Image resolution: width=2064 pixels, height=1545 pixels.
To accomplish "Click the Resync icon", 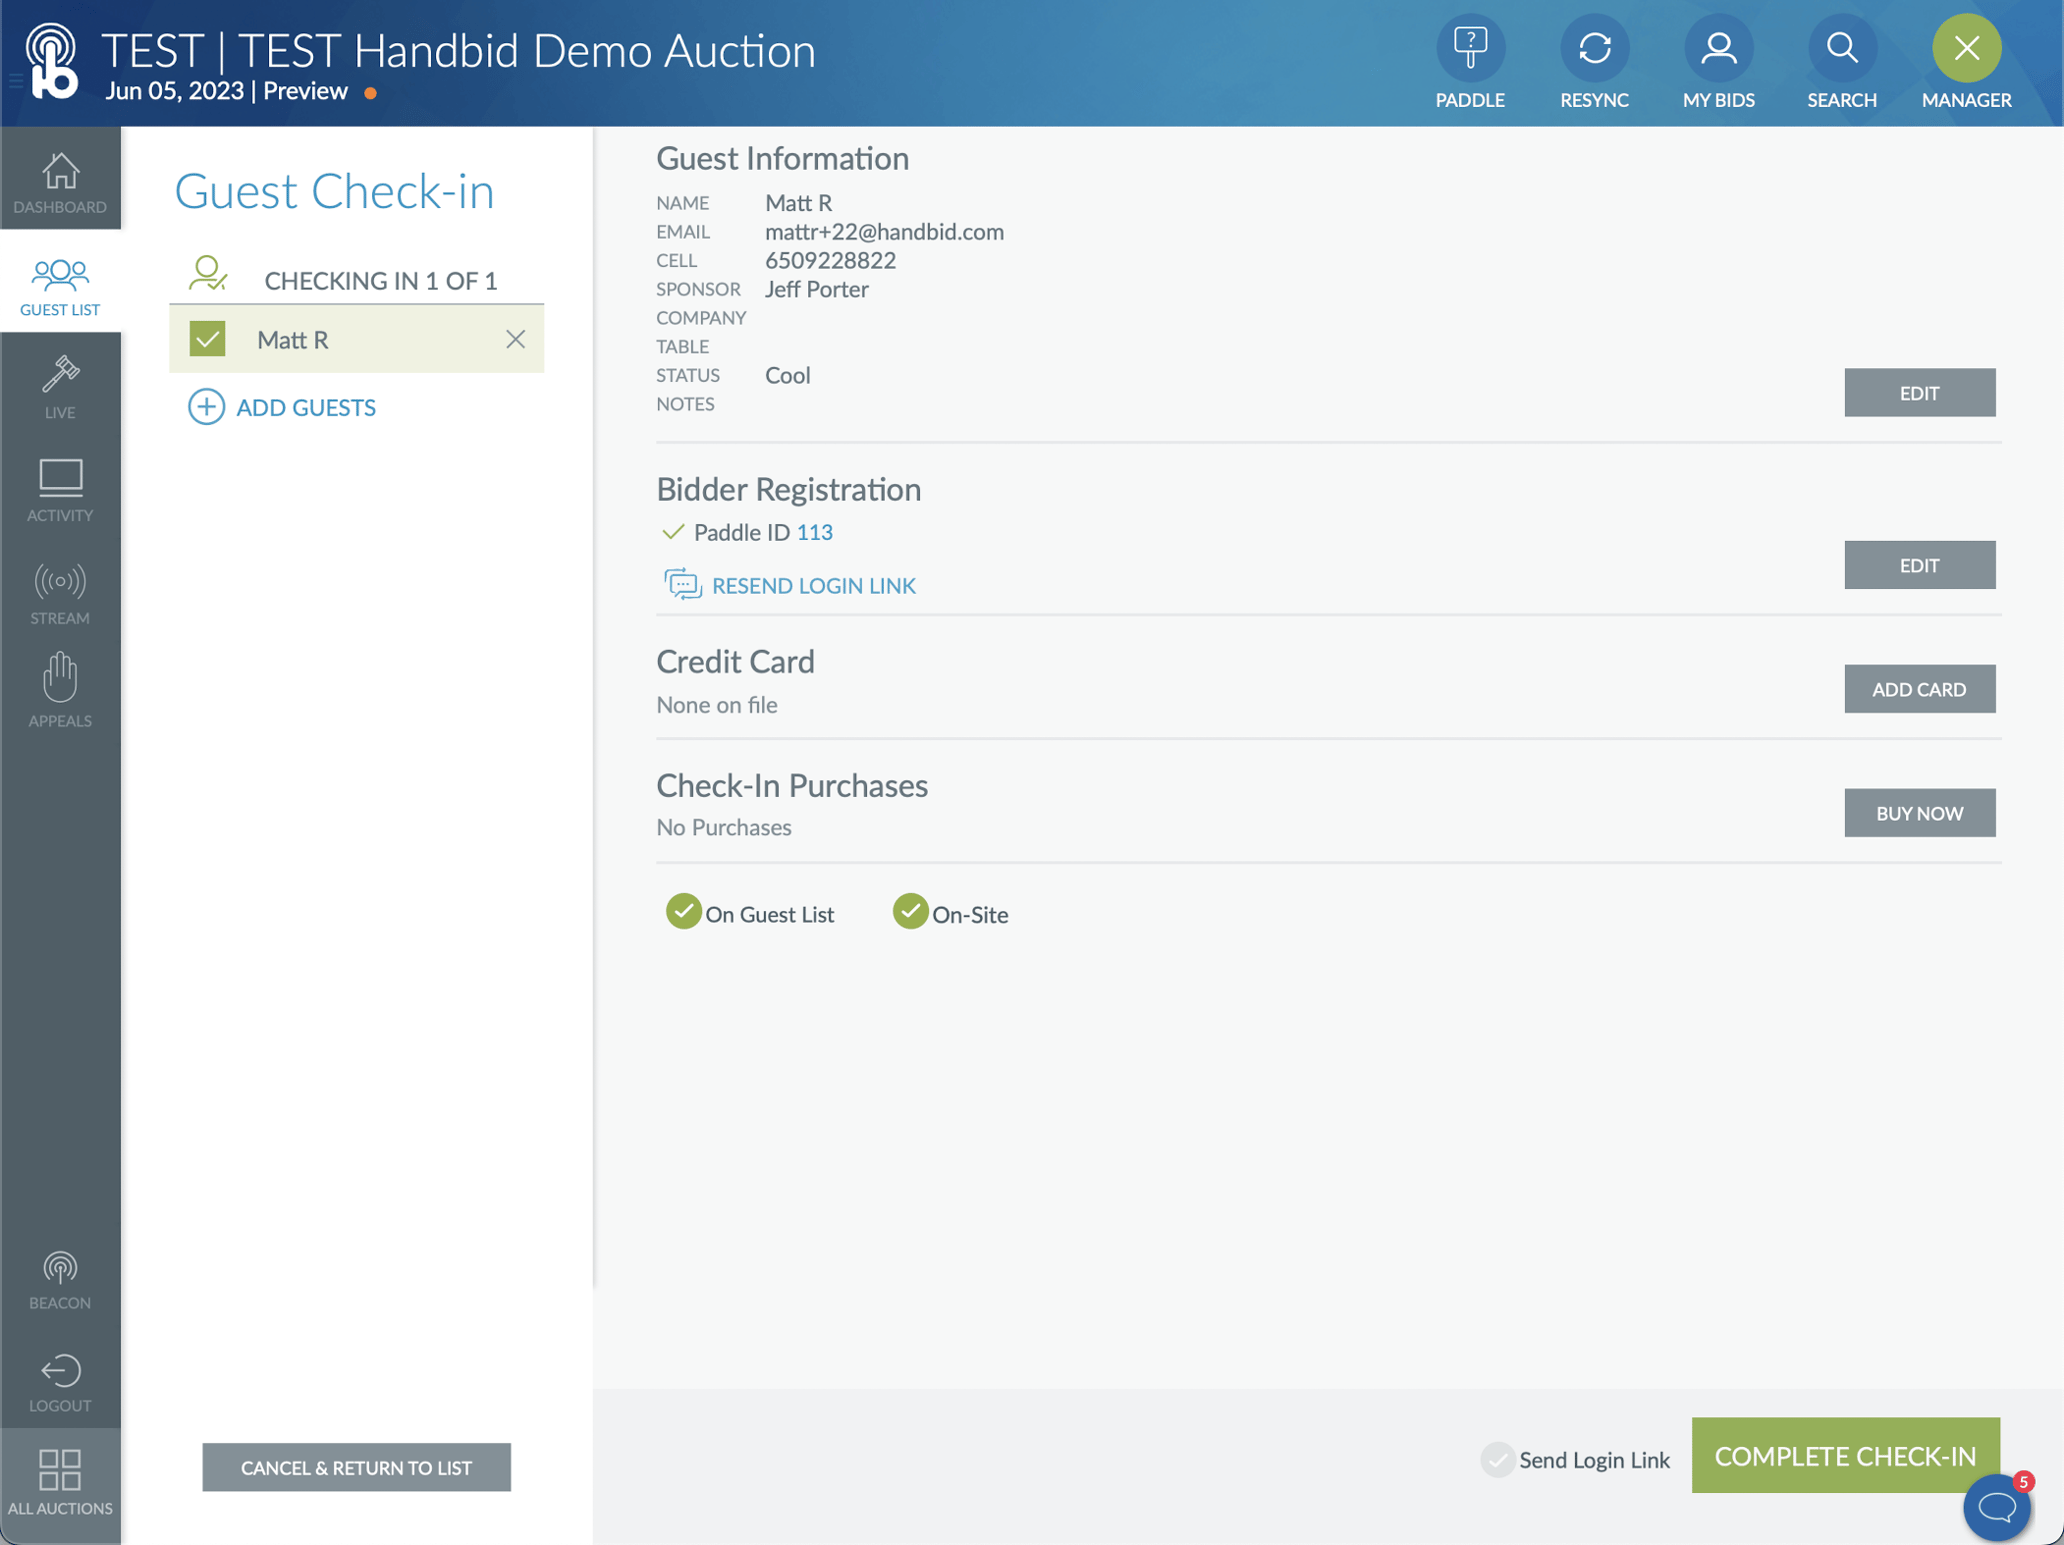I will pyautogui.click(x=1593, y=48).
